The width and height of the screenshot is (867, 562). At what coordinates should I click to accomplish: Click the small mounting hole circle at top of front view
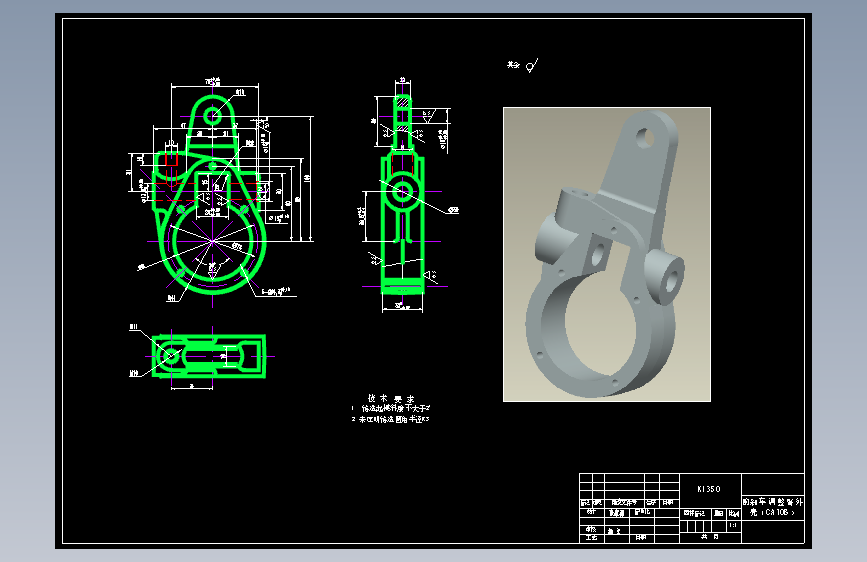212,117
